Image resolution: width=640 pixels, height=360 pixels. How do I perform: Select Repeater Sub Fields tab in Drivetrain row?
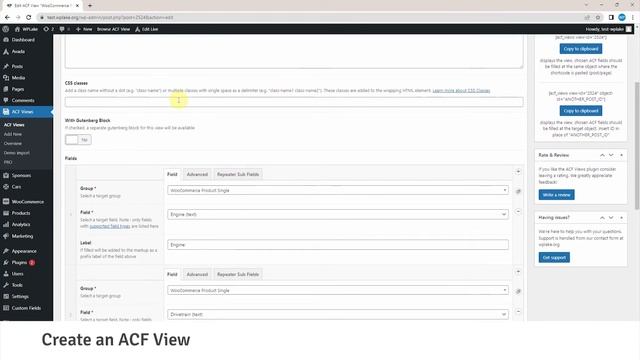click(238, 274)
